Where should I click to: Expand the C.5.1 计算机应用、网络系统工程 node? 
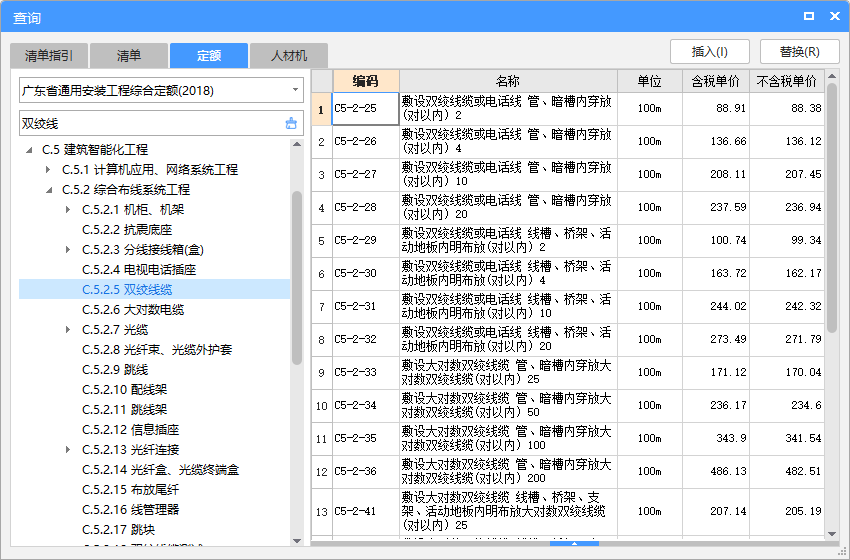click(49, 170)
